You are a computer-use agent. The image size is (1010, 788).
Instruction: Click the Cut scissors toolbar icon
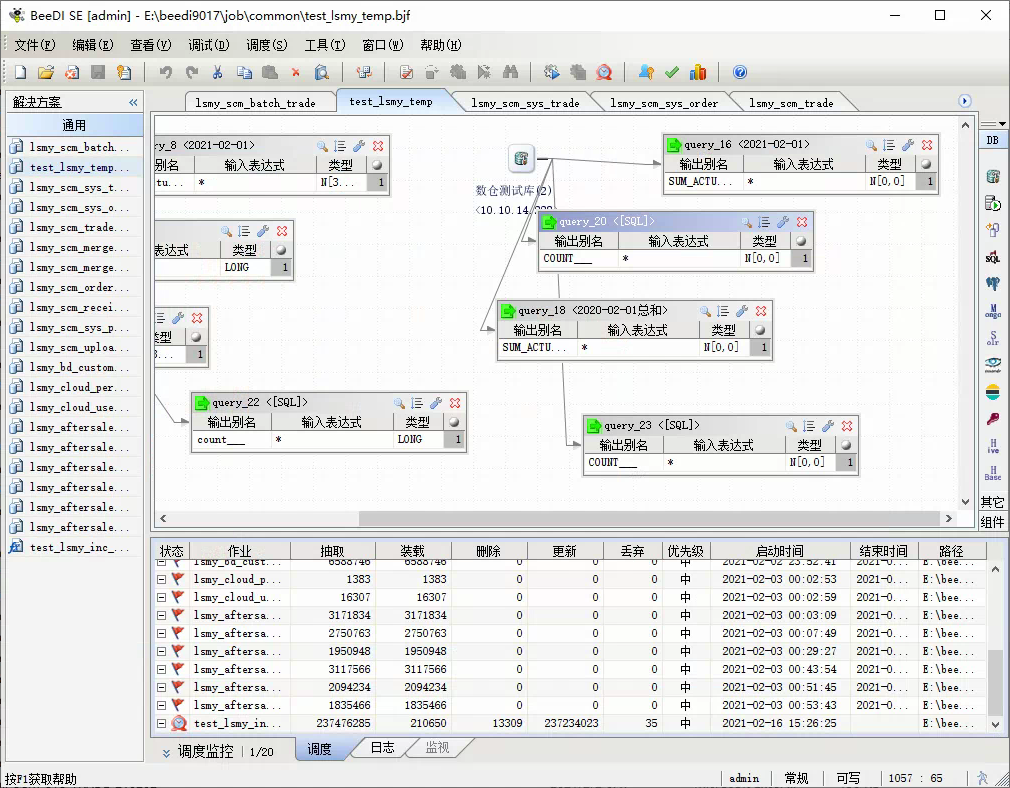coord(218,72)
